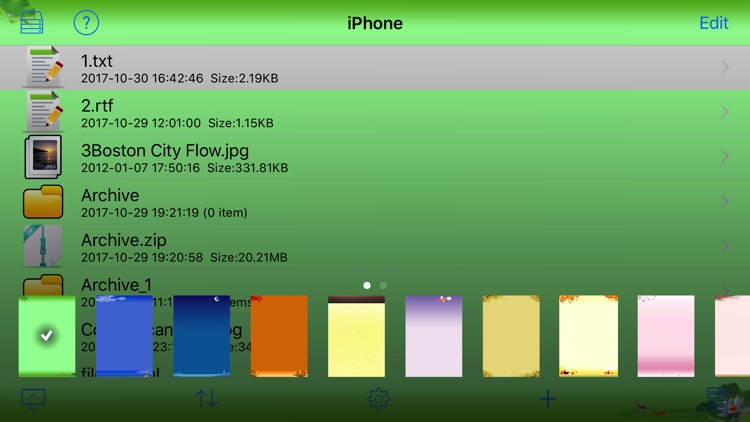Select the 1.txt file name
Image resolution: width=750 pixels, height=422 pixels.
pyautogui.click(x=97, y=61)
